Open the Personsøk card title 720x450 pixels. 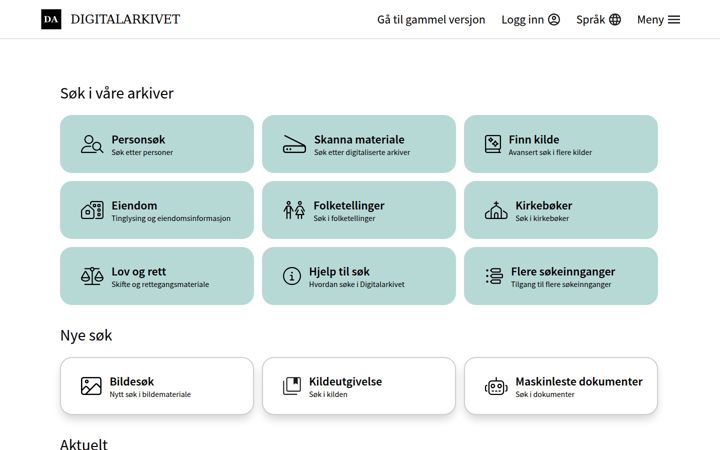(138, 139)
